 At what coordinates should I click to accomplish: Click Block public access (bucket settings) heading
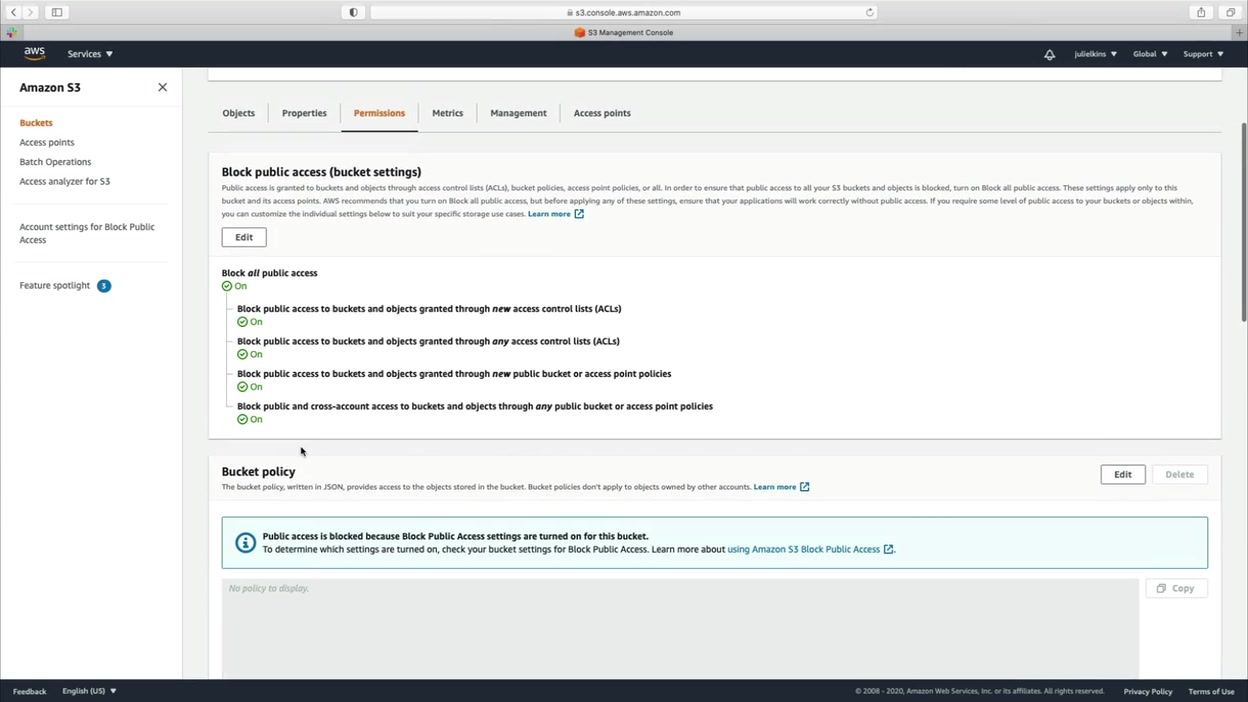[x=321, y=172]
